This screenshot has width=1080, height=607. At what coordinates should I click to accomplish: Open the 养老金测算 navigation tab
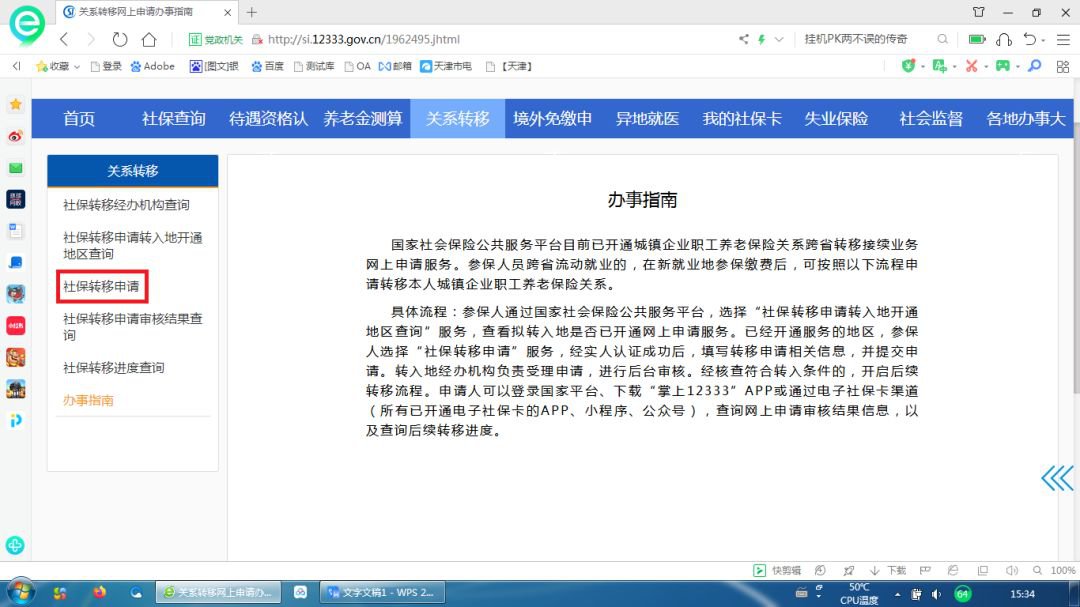363,119
